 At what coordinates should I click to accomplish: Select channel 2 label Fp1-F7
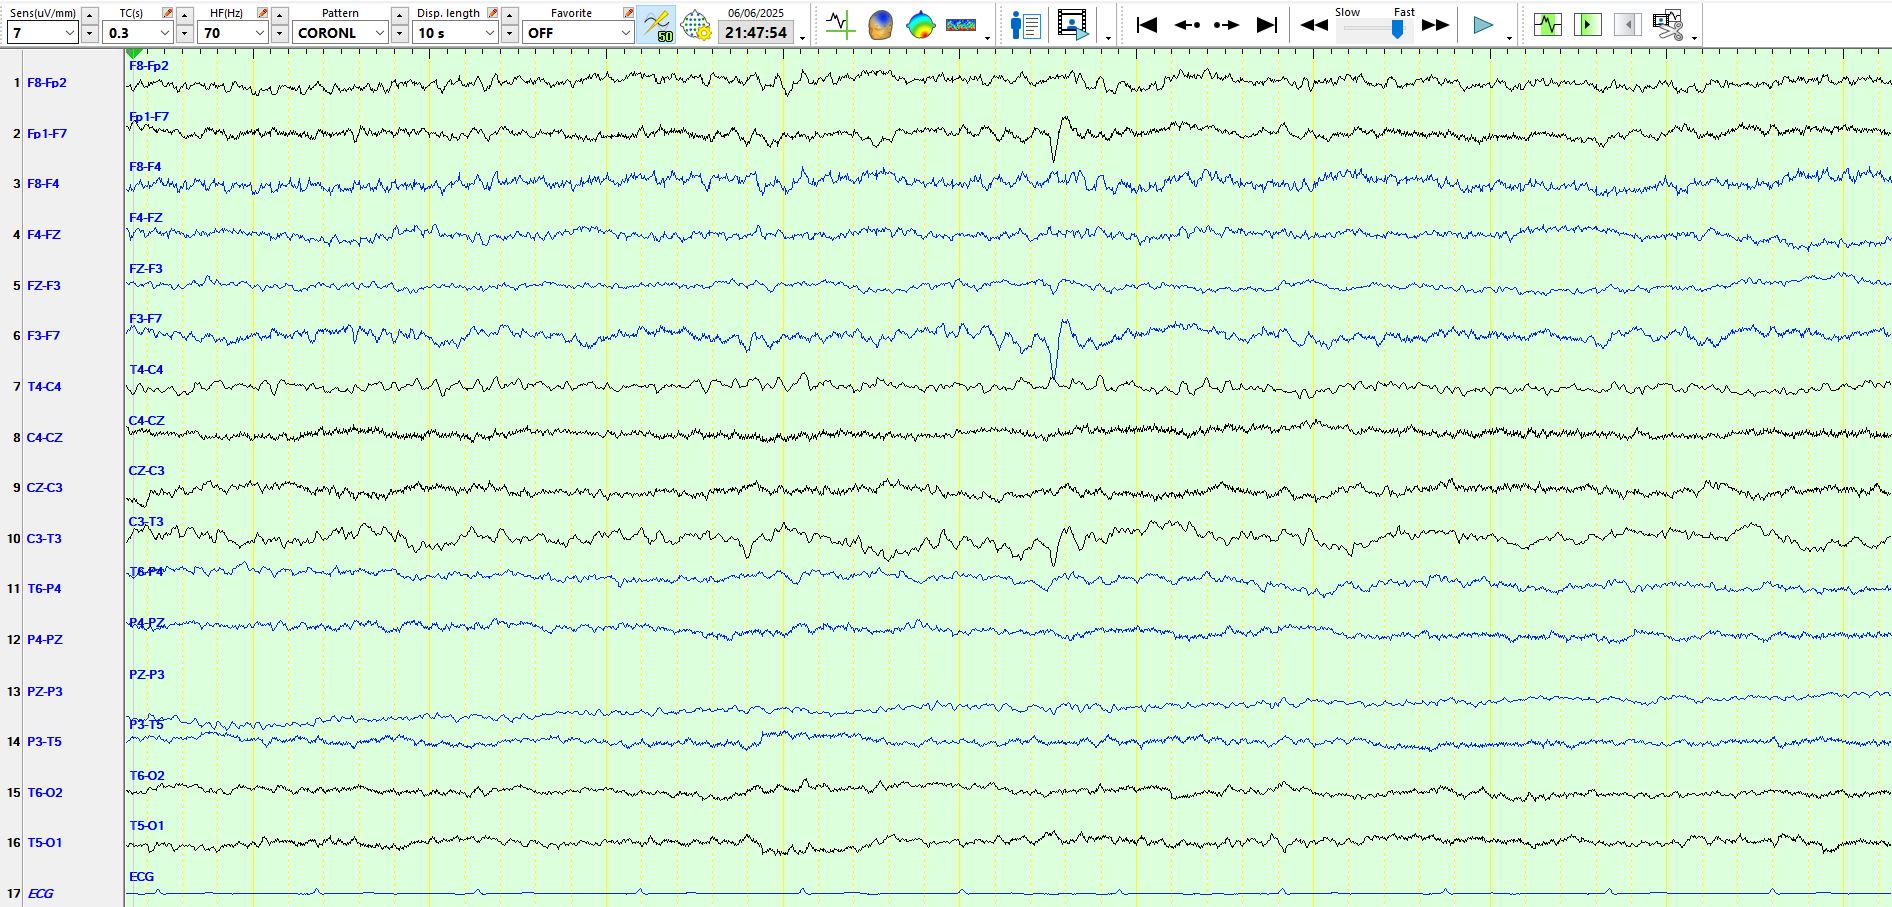click(x=47, y=134)
